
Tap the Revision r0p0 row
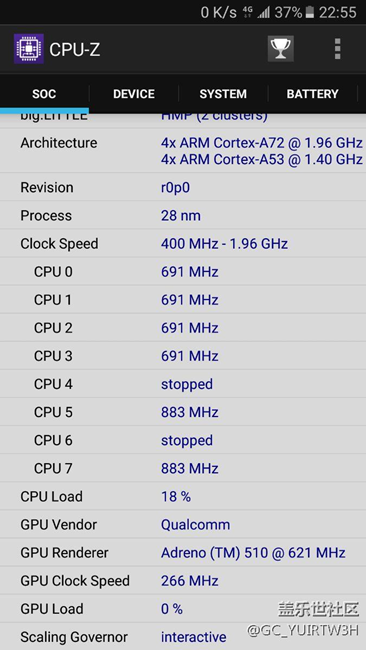[x=183, y=187]
